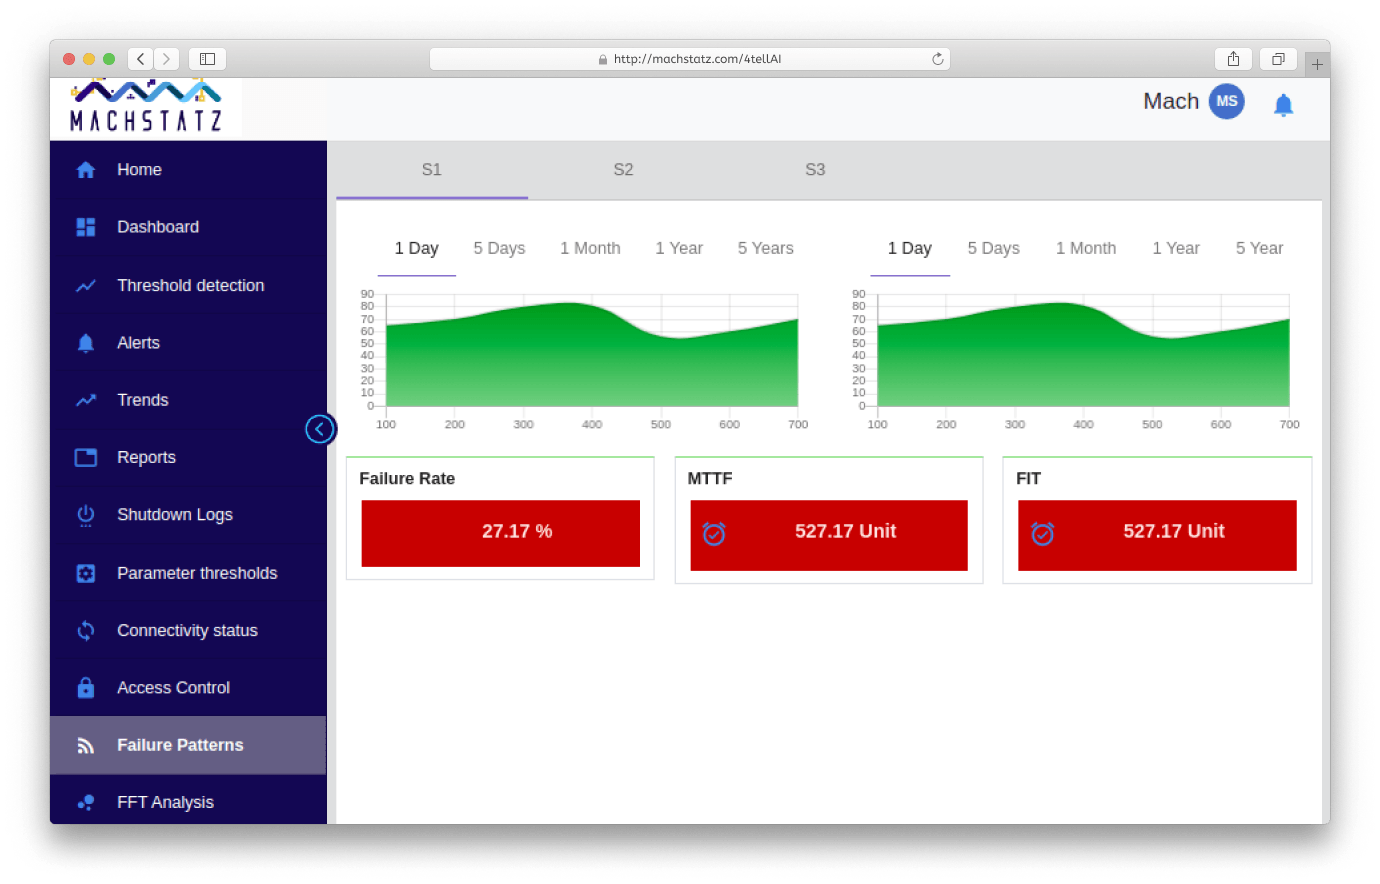Reload page using refresh icon

(937, 59)
